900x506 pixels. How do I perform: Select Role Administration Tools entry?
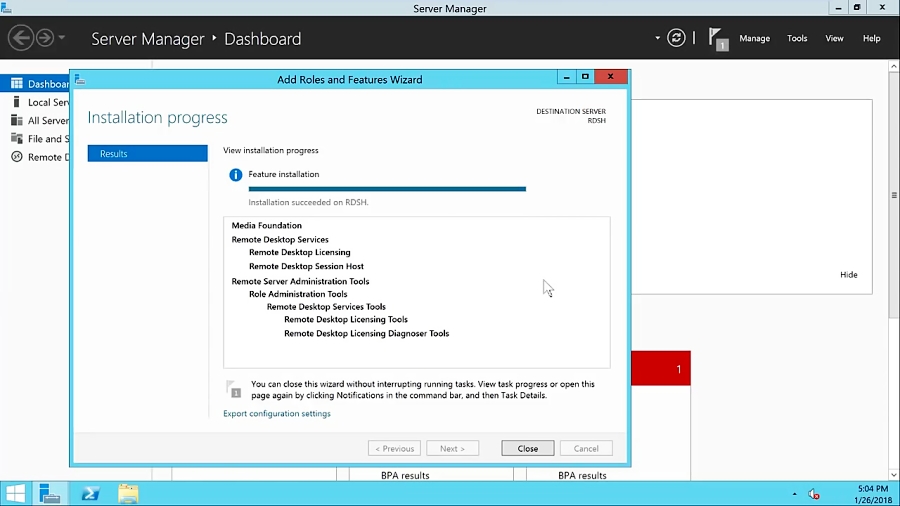298,294
